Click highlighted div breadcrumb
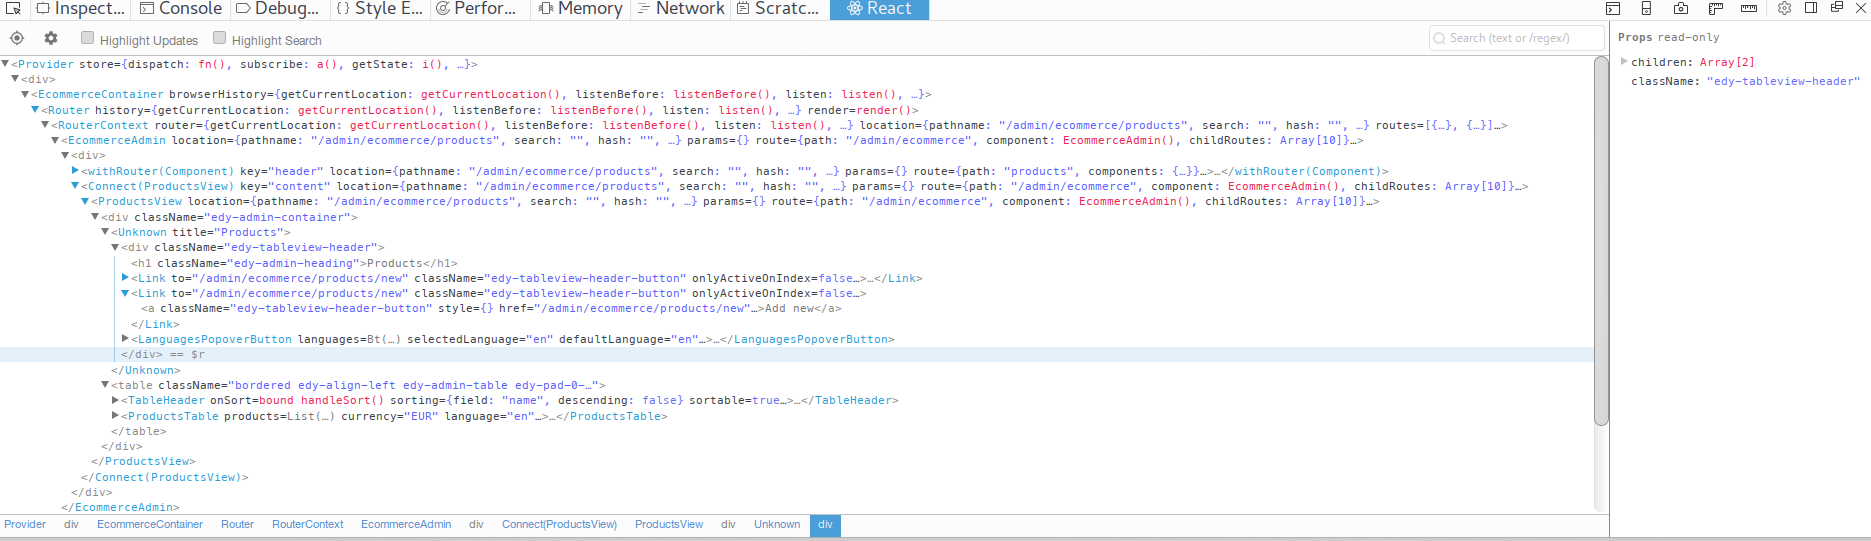1871x541 pixels. 825,524
